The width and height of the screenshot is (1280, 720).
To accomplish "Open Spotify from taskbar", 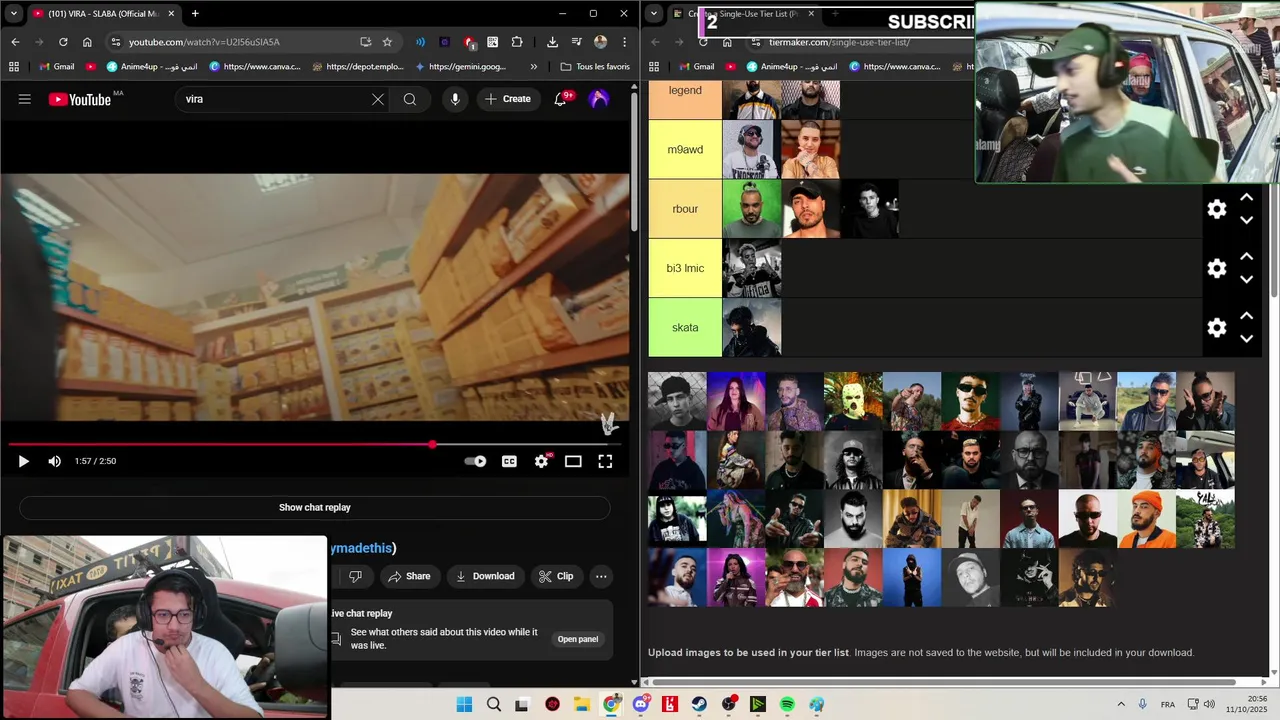I will point(787,704).
